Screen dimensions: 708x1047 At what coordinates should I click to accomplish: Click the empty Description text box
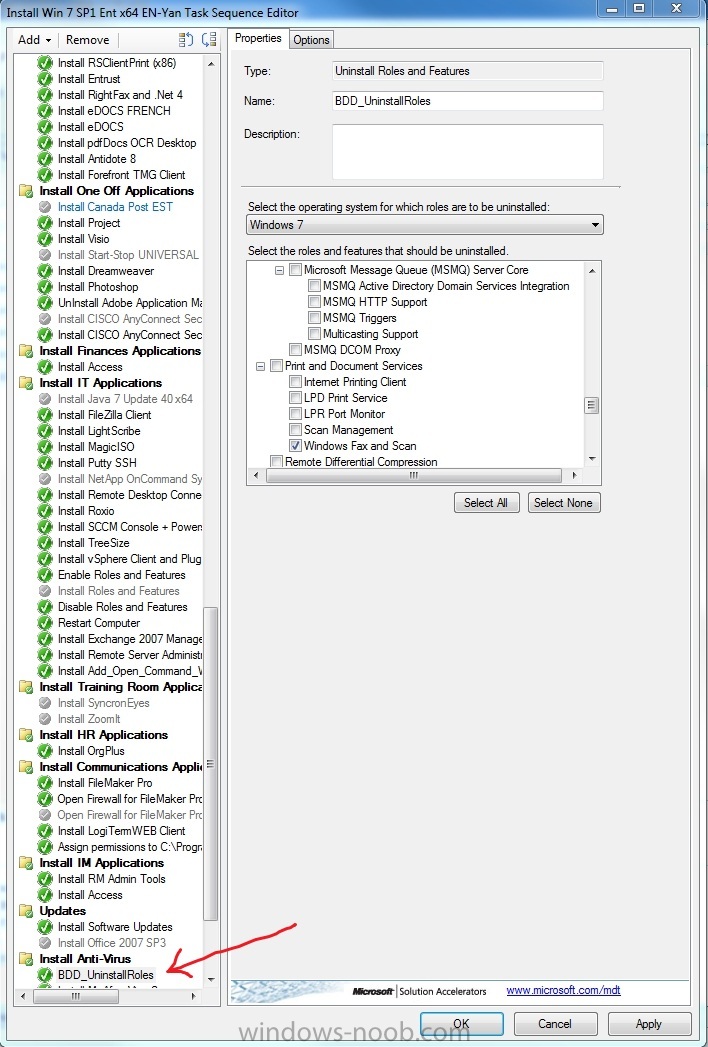[468, 152]
